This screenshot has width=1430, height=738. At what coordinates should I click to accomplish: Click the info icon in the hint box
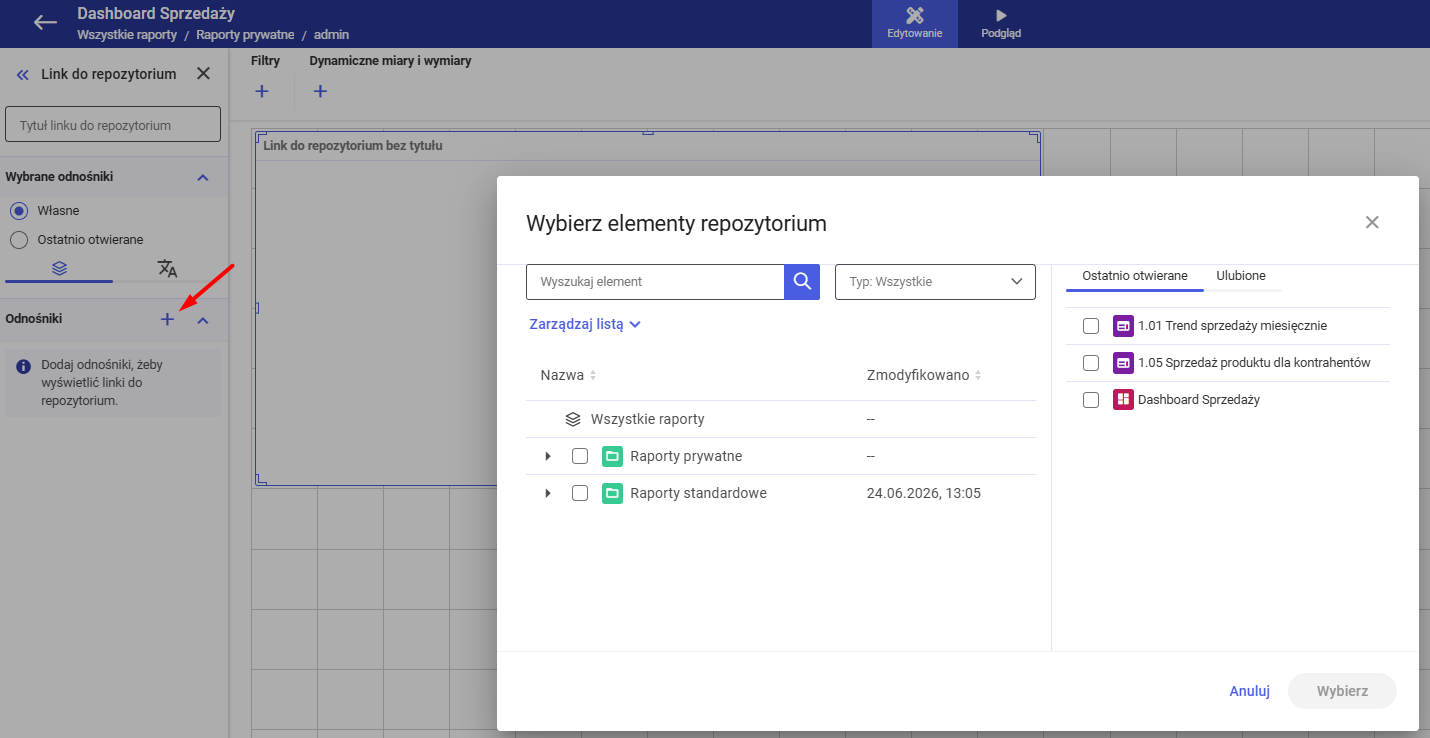click(24, 366)
